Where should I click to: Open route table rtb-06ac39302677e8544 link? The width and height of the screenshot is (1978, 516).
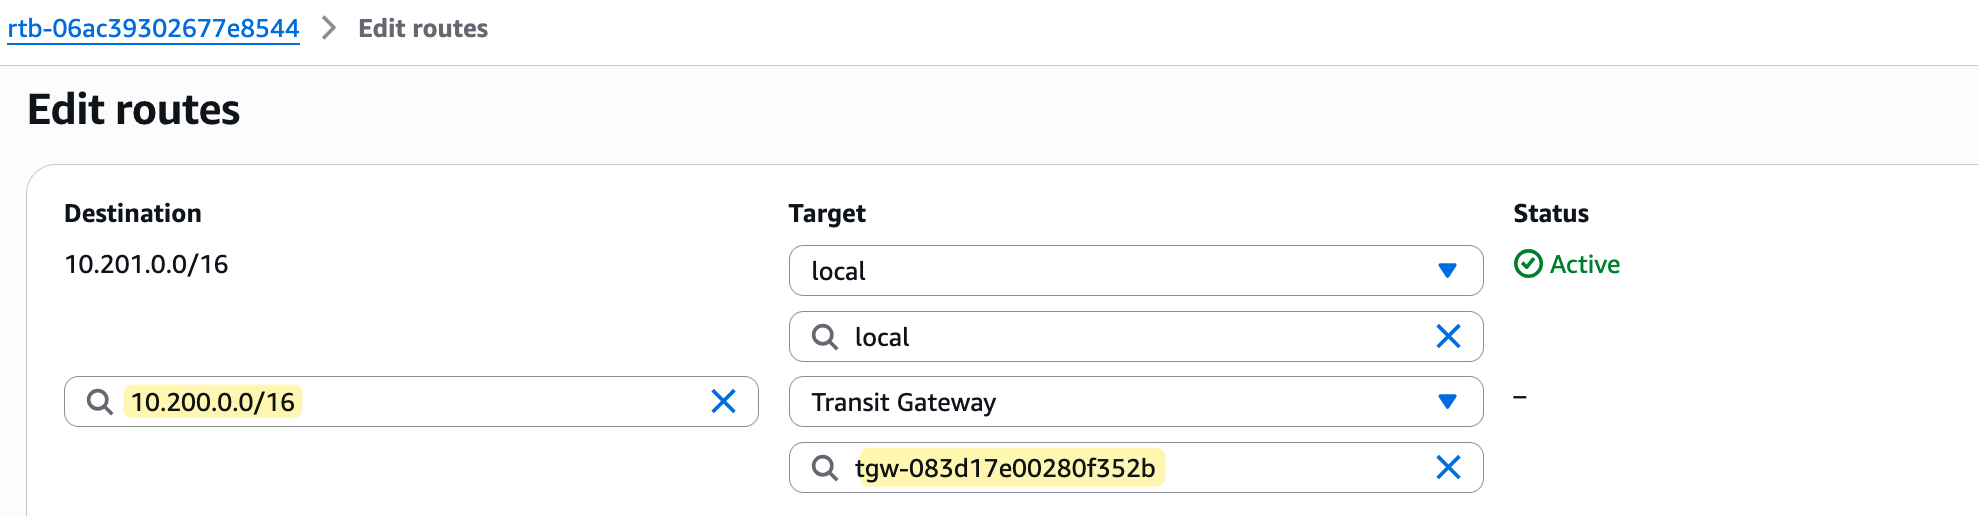point(153,29)
